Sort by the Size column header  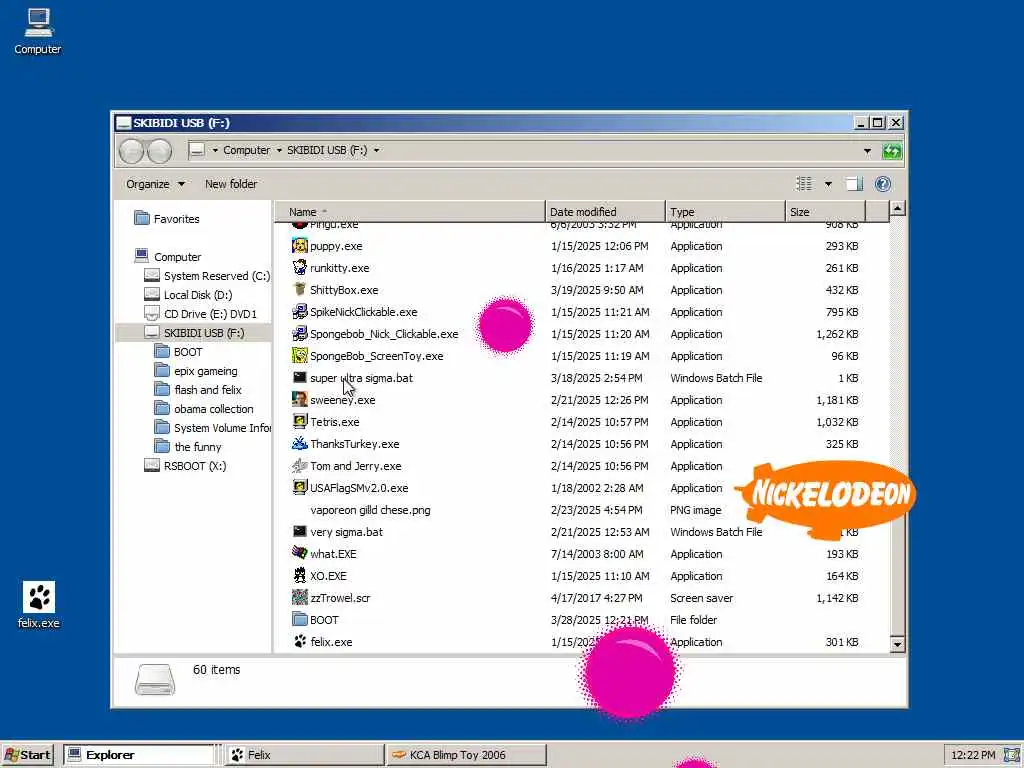pos(825,212)
